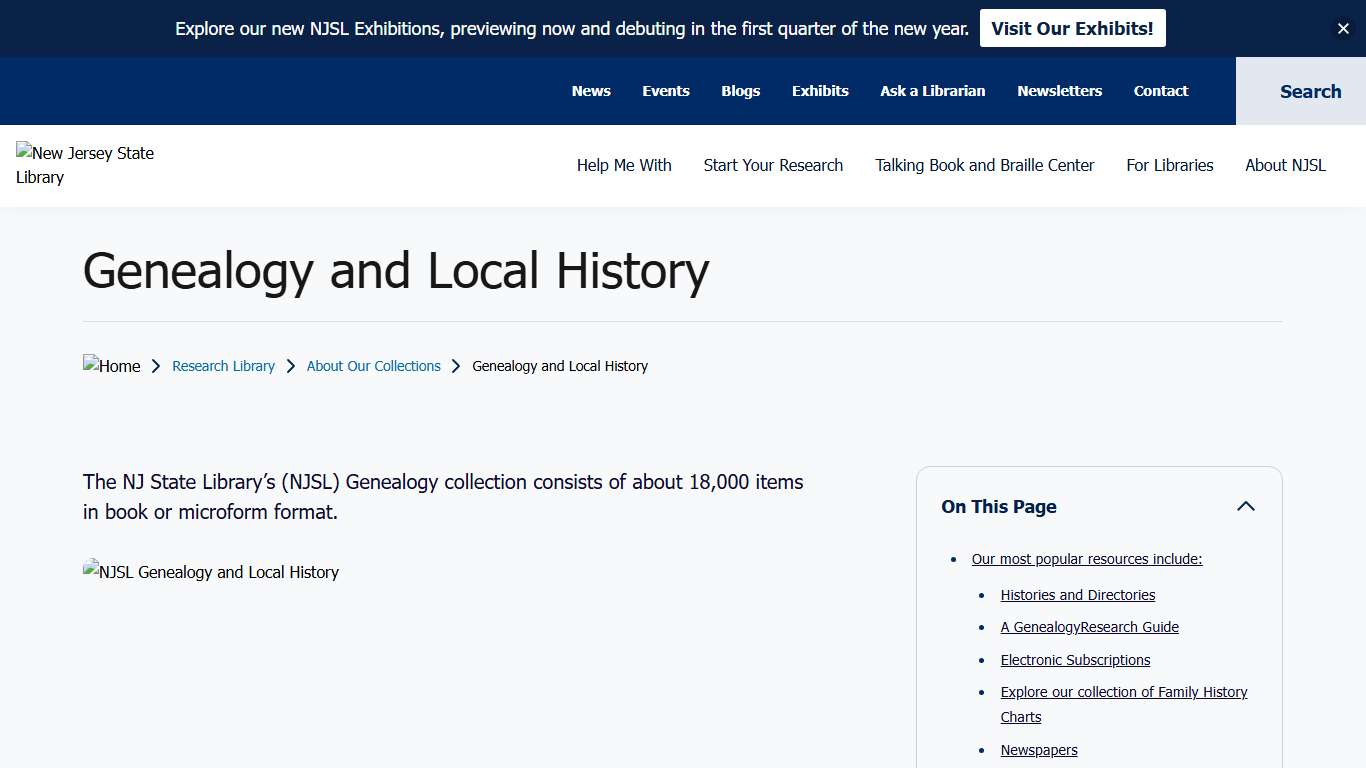1366x768 pixels.
Task: Open the Histories and Directories link
Action: pyautogui.click(x=1078, y=595)
